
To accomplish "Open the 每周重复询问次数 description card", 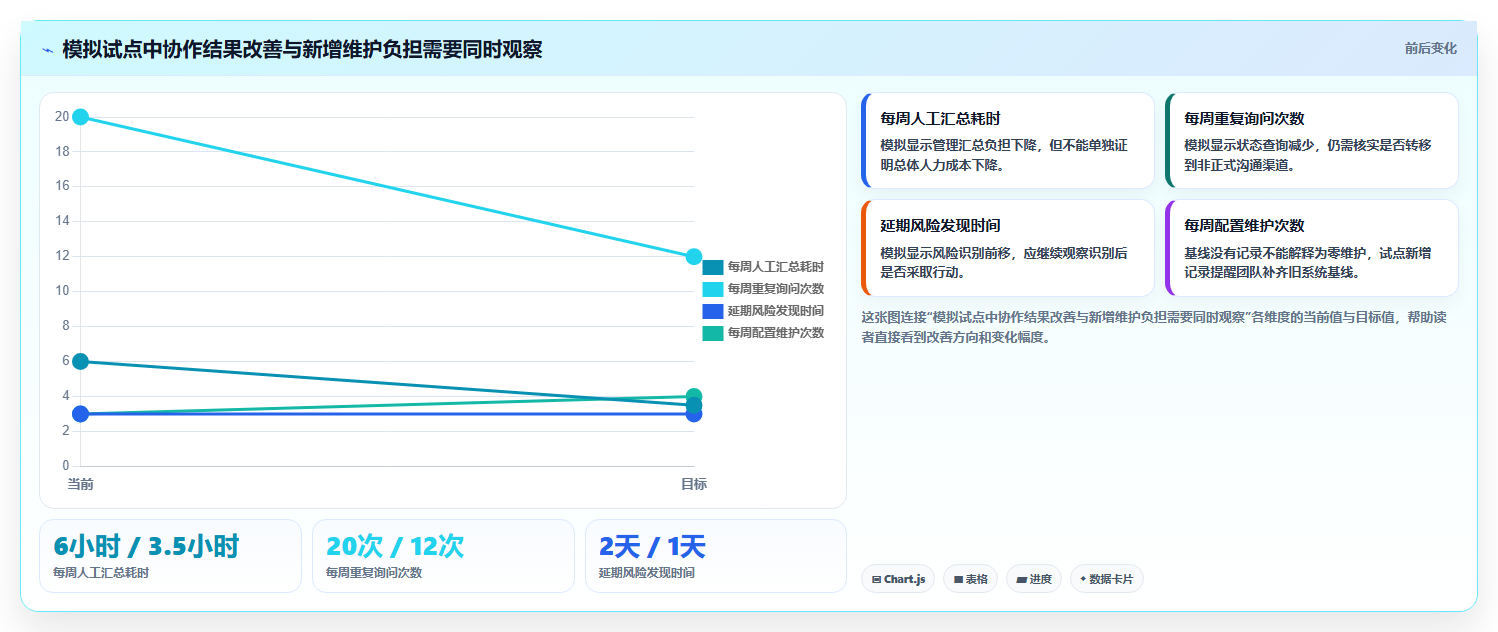I will (x=1312, y=141).
